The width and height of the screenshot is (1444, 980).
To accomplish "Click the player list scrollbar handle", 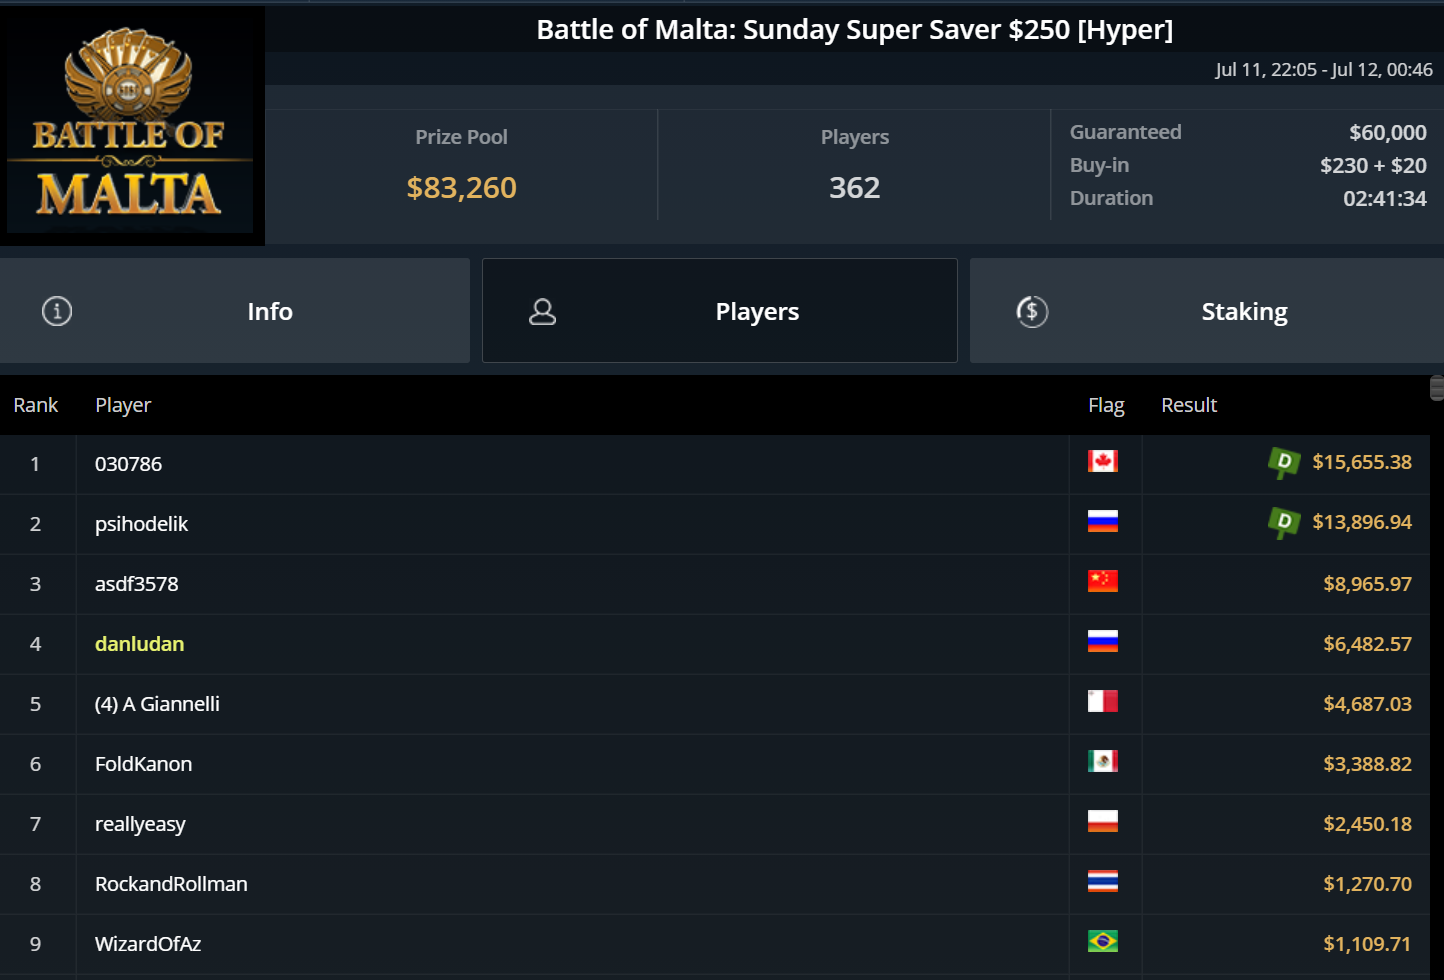I will click(1437, 388).
